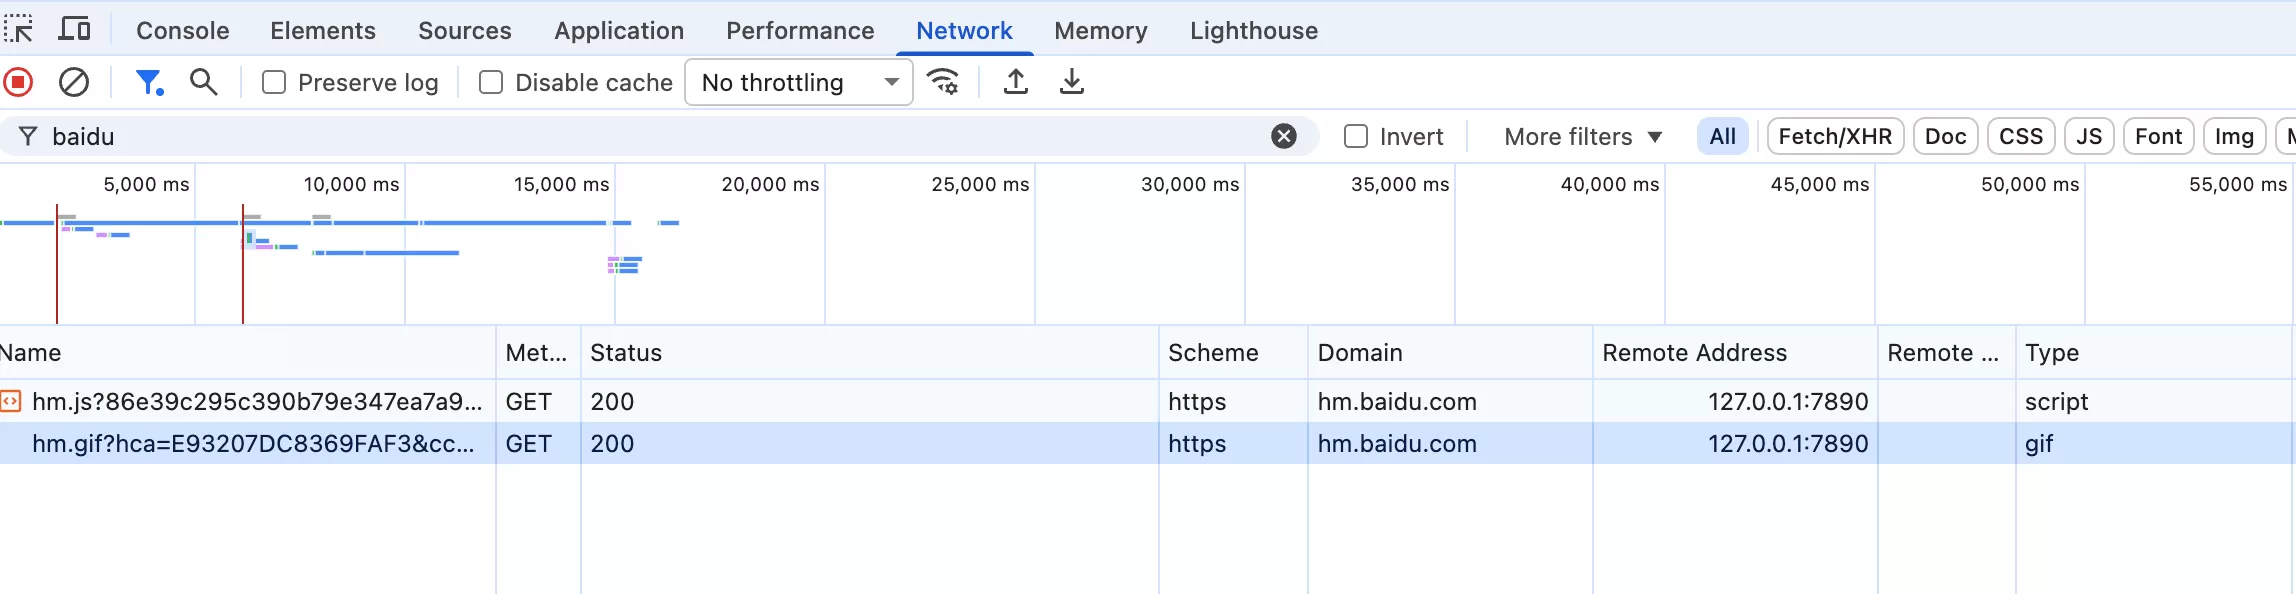
Task: Select the hm.js script request row
Action: click(256, 401)
